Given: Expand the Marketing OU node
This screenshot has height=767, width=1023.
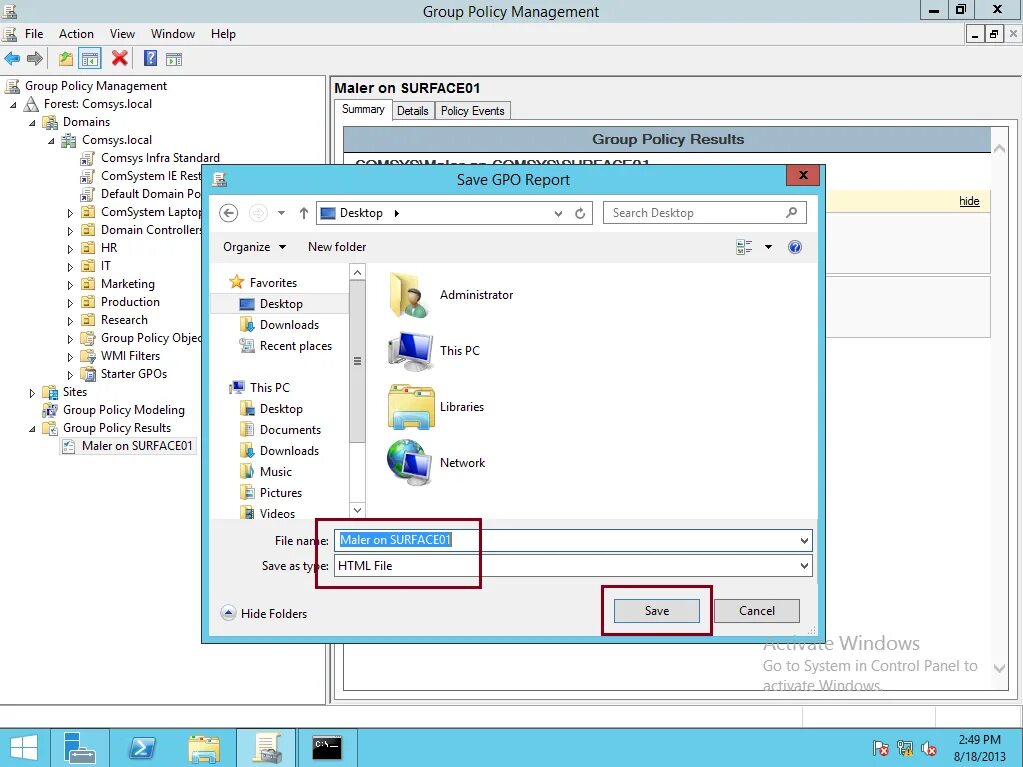Looking at the screenshot, I should click(70, 284).
